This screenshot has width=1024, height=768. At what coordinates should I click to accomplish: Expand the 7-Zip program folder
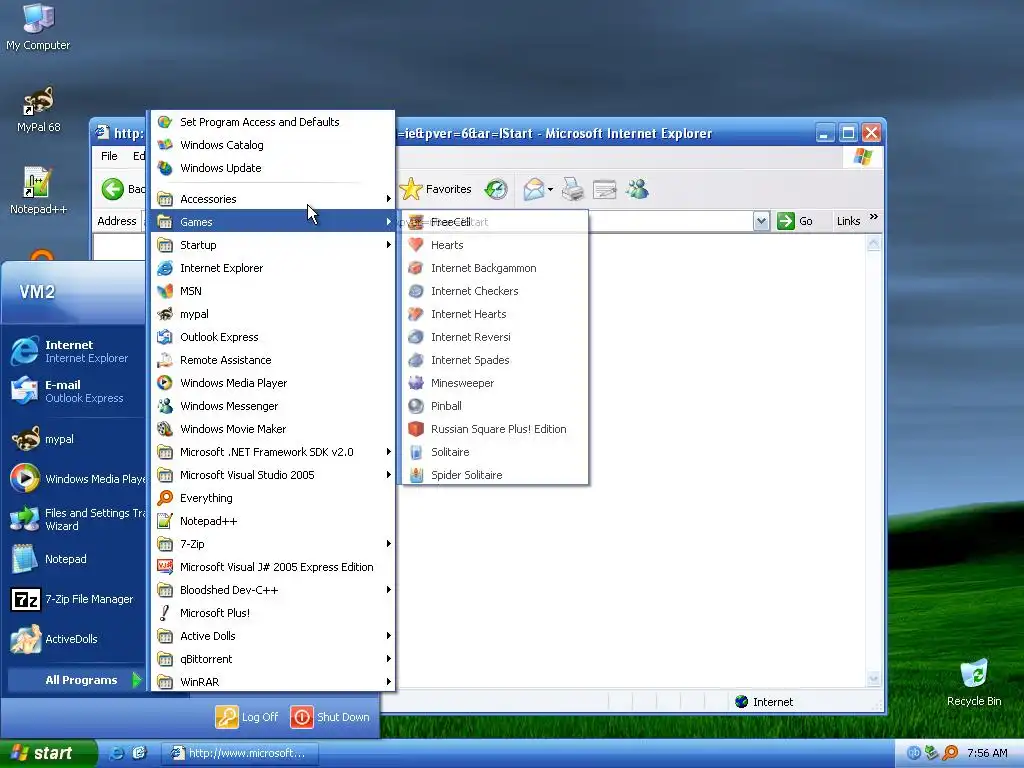[273, 544]
